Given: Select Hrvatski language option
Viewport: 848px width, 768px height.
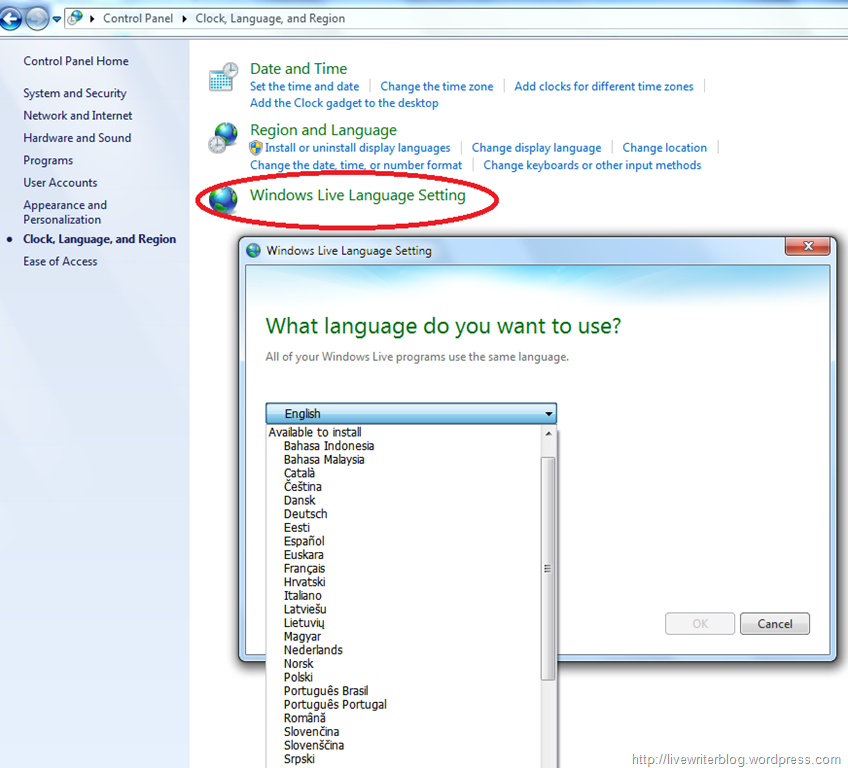Looking at the screenshot, I should click(304, 582).
